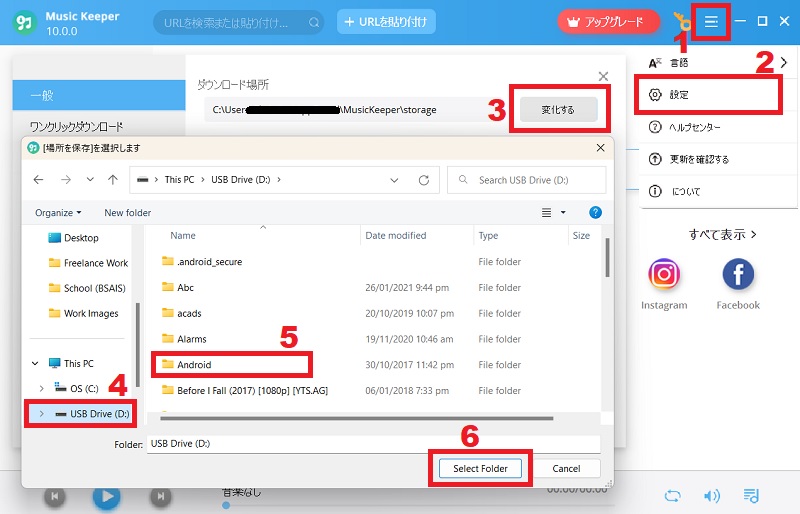Play the current track
This screenshot has height=514, width=800.
(107, 496)
